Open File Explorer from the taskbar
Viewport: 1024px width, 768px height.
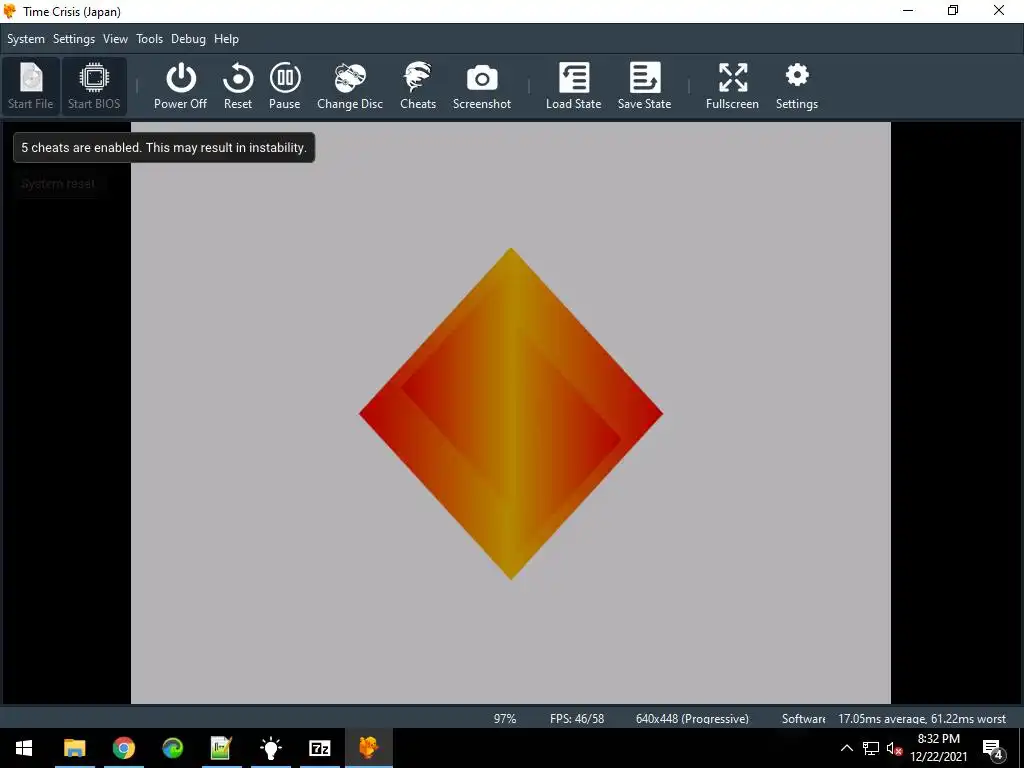tap(74, 748)
